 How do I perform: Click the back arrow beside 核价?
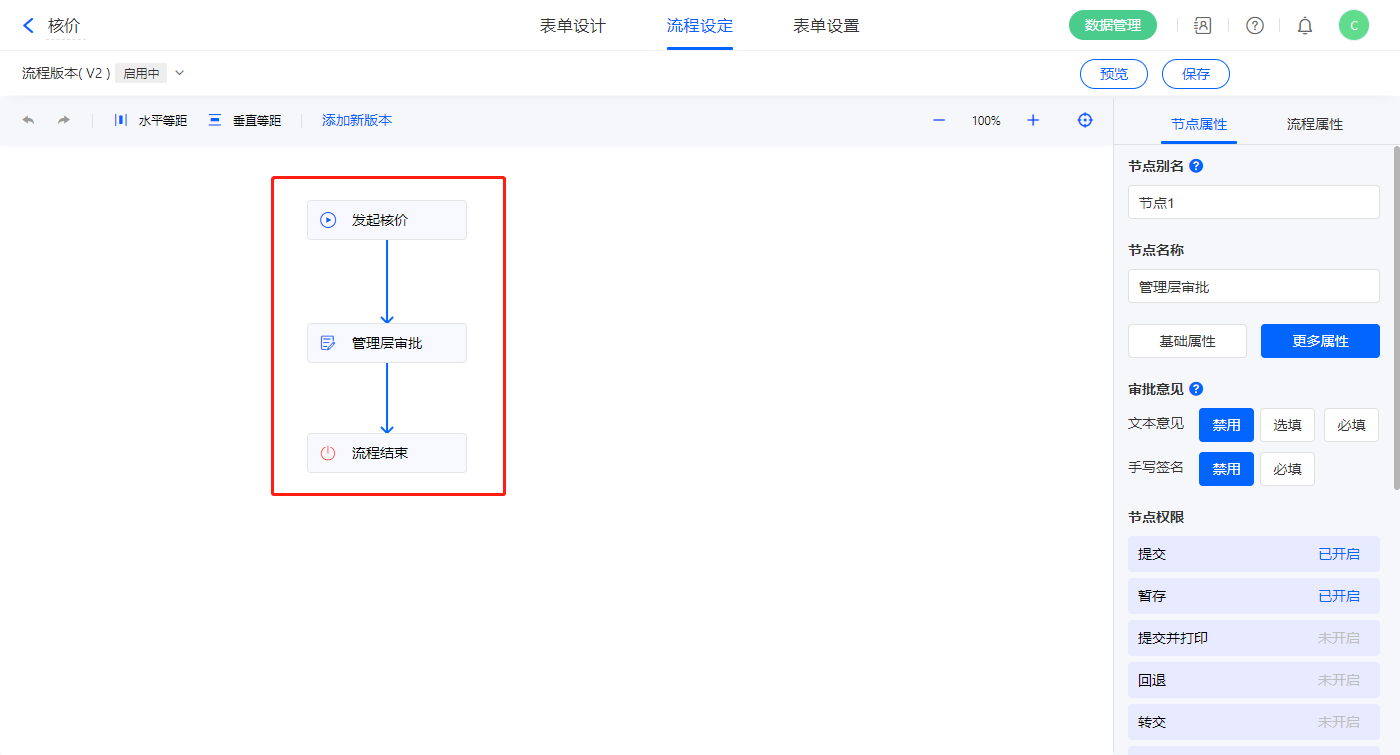tap(28, 26)
